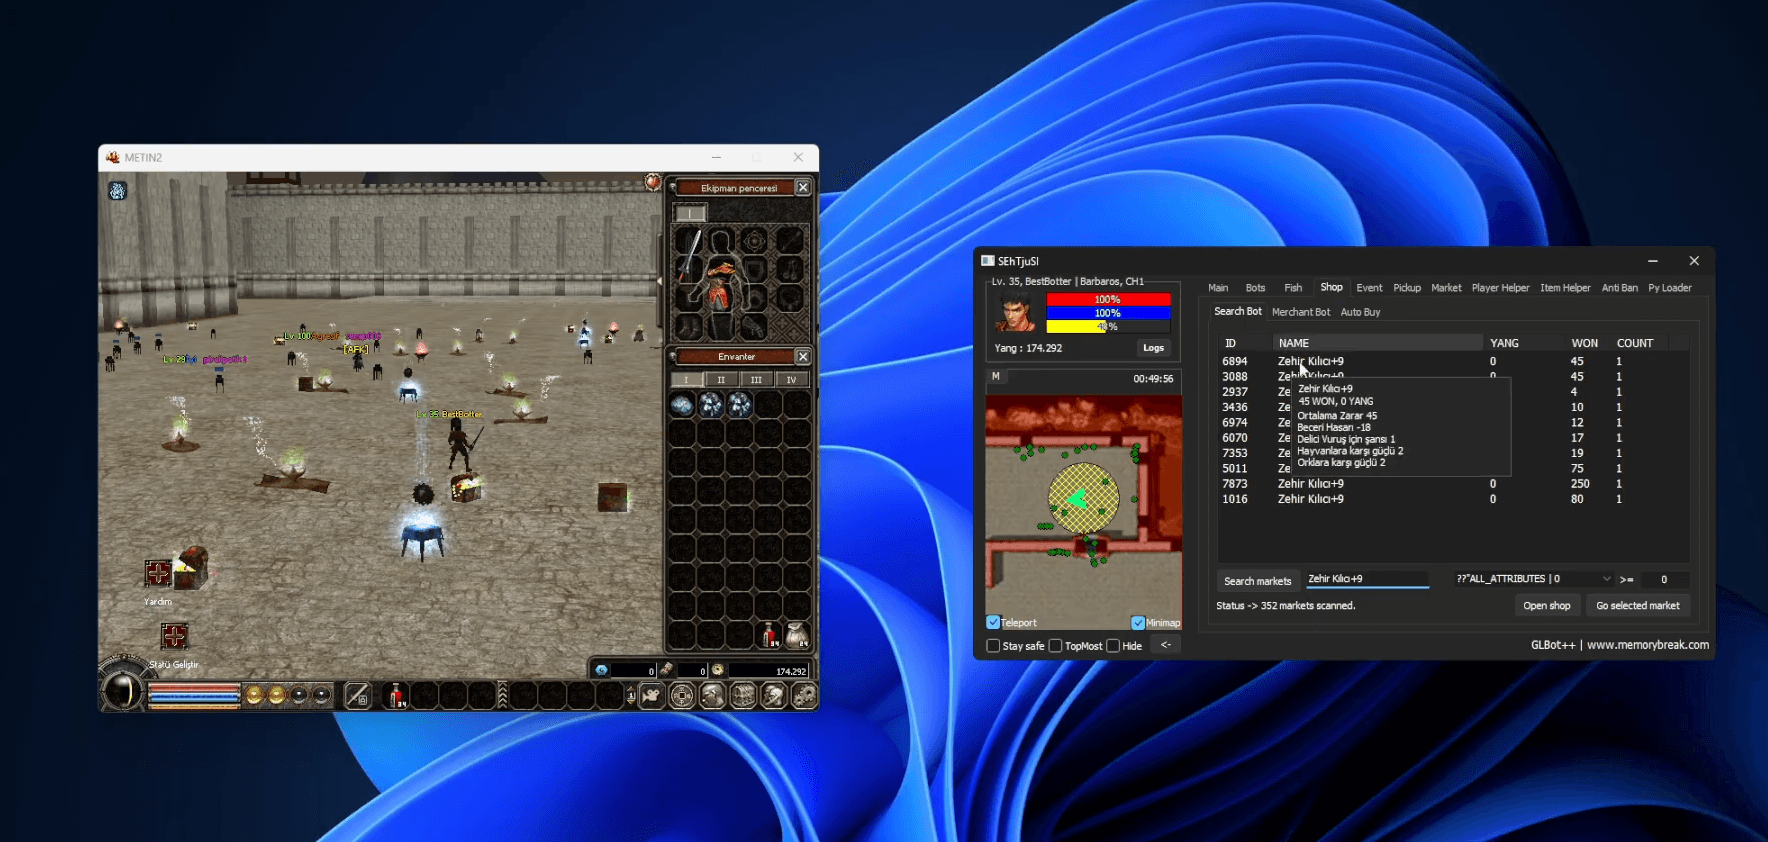Collapse the side panel with the <- button
The height and width of the screenshot is (842, 1768).
click(1165, 645)
